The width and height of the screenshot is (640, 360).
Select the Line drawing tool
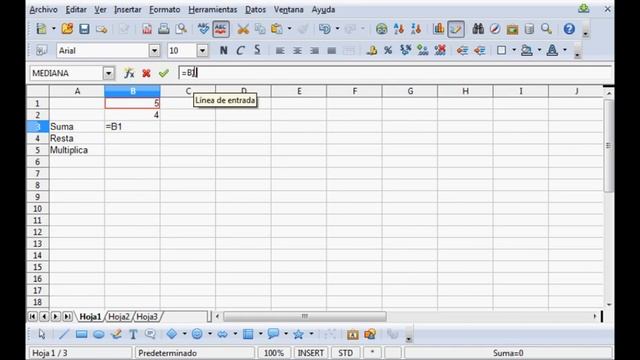64,334
